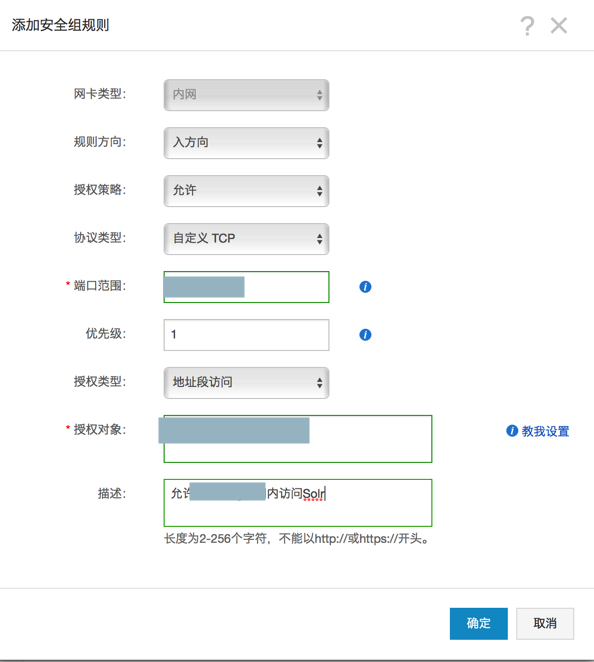This screenshot has width=594, height=662.
Task: Click into the 端口范围 input field
Action: point(246,287)
